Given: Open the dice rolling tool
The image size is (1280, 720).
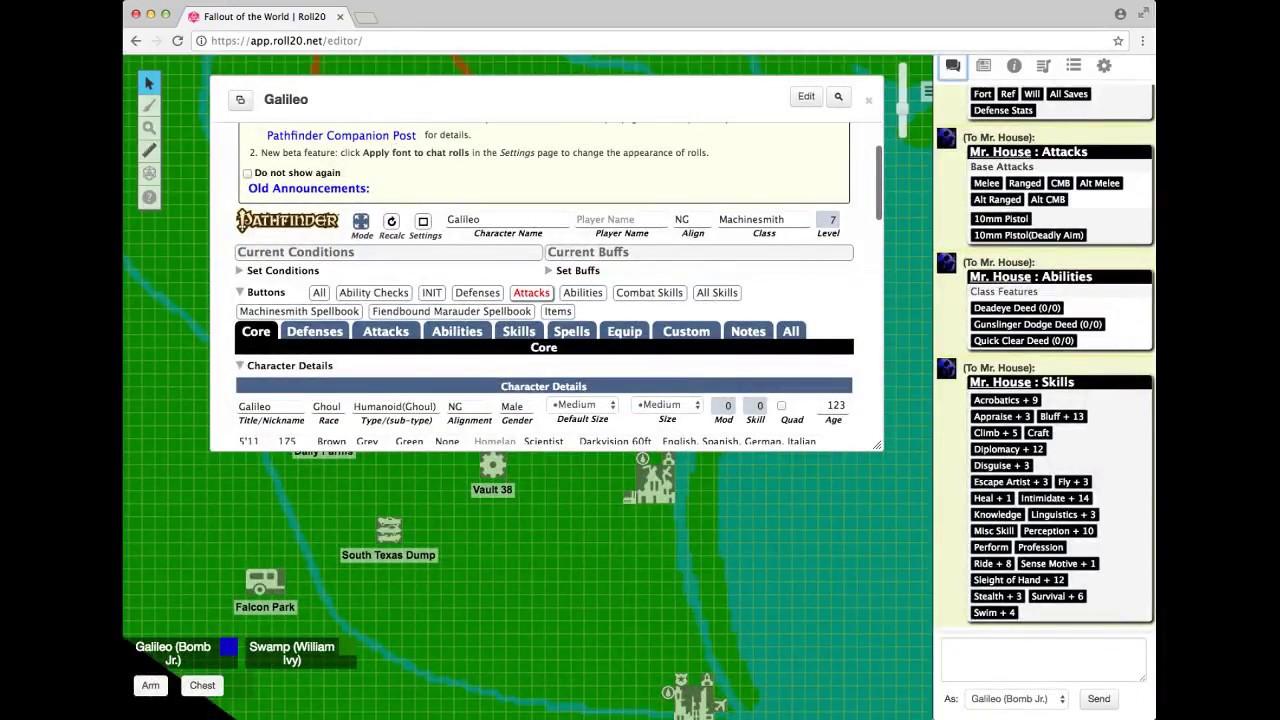Looking at the screenshot, I should click(149, 174).
